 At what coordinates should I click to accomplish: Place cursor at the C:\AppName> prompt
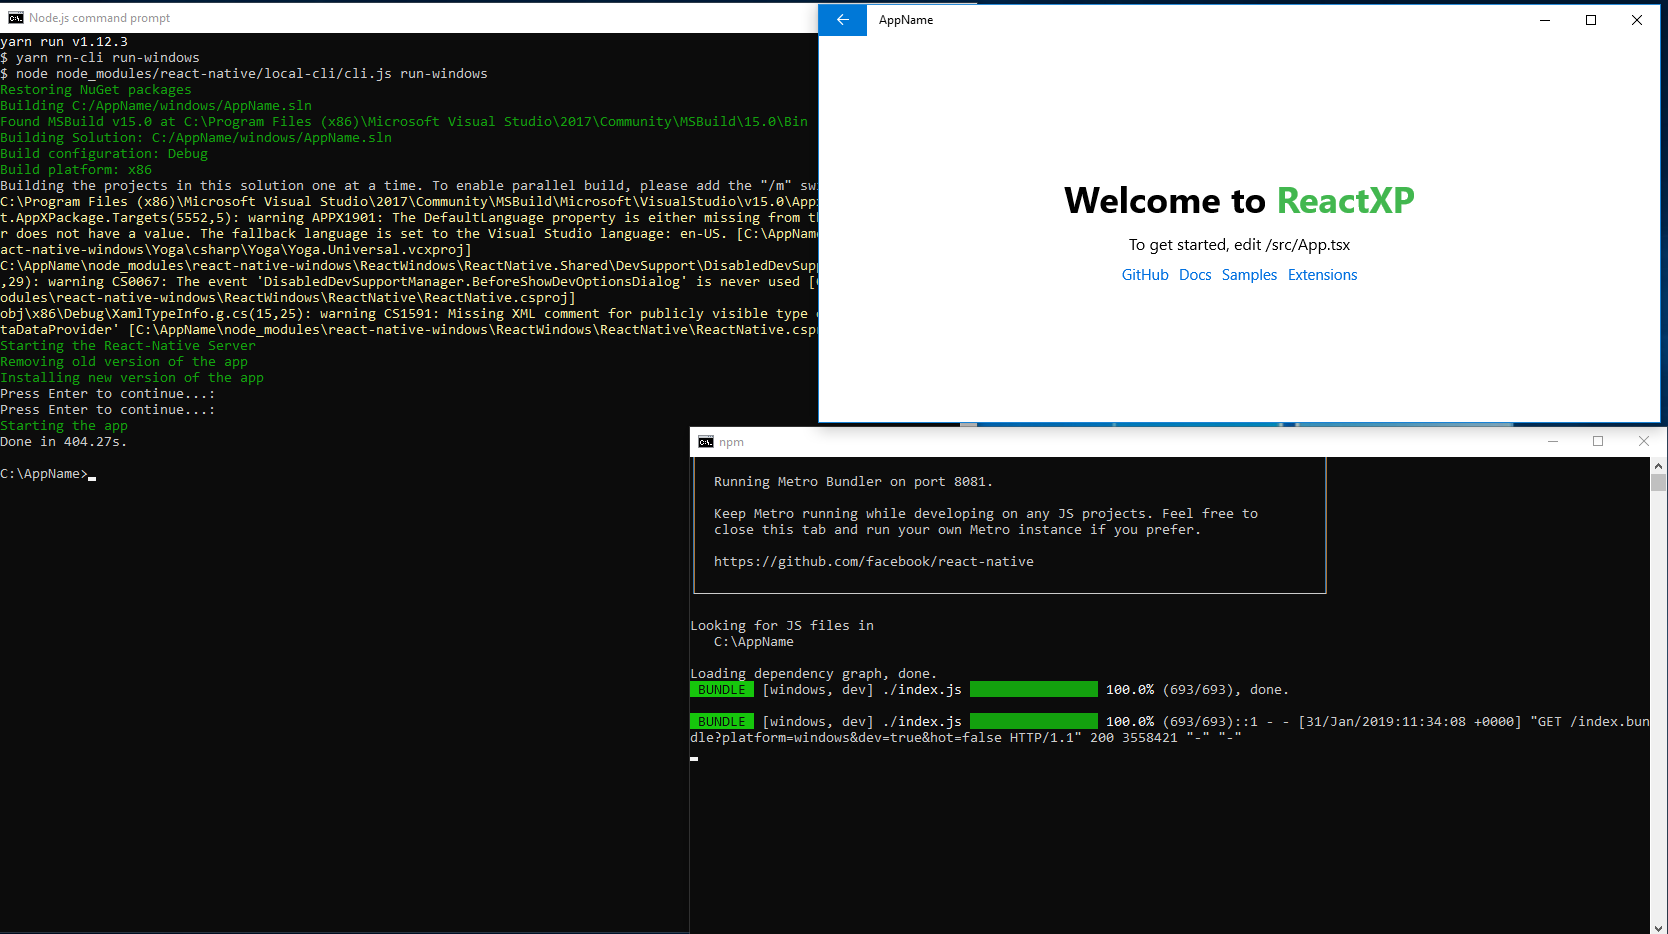pyautogui.click(x=47, y=473)
